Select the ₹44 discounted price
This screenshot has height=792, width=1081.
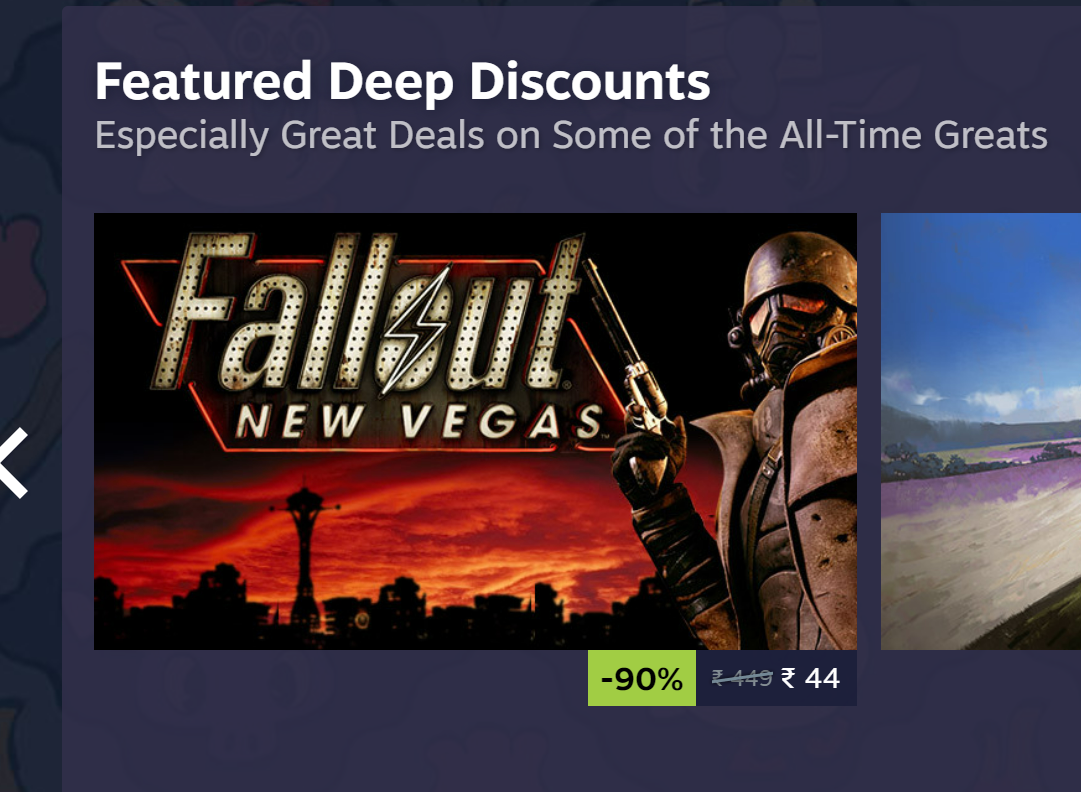pos(811,678)
